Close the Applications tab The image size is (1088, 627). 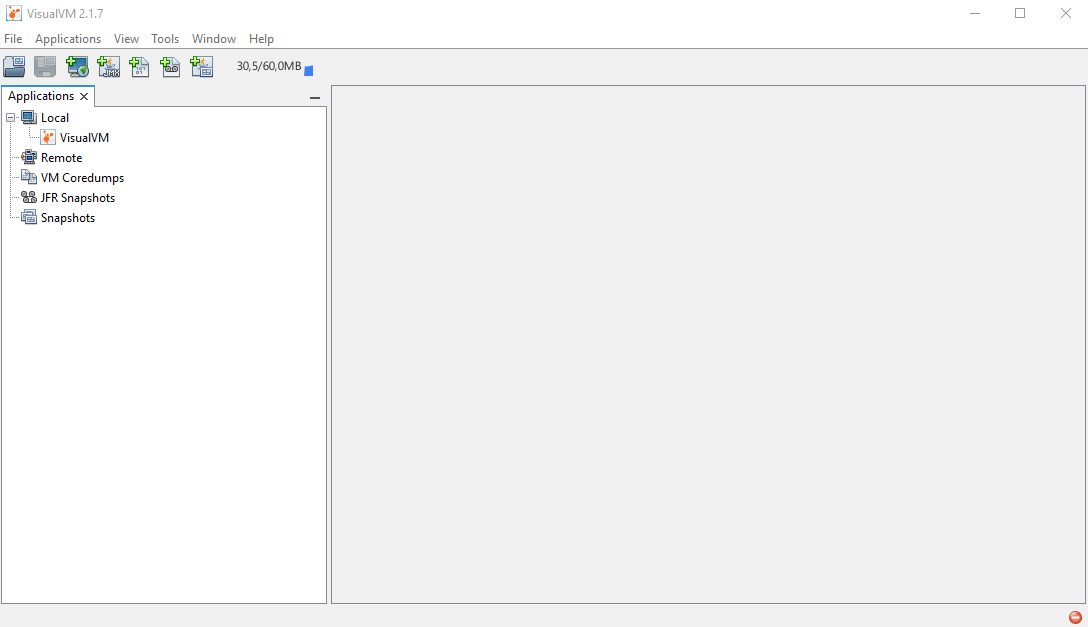coord(84,97)
